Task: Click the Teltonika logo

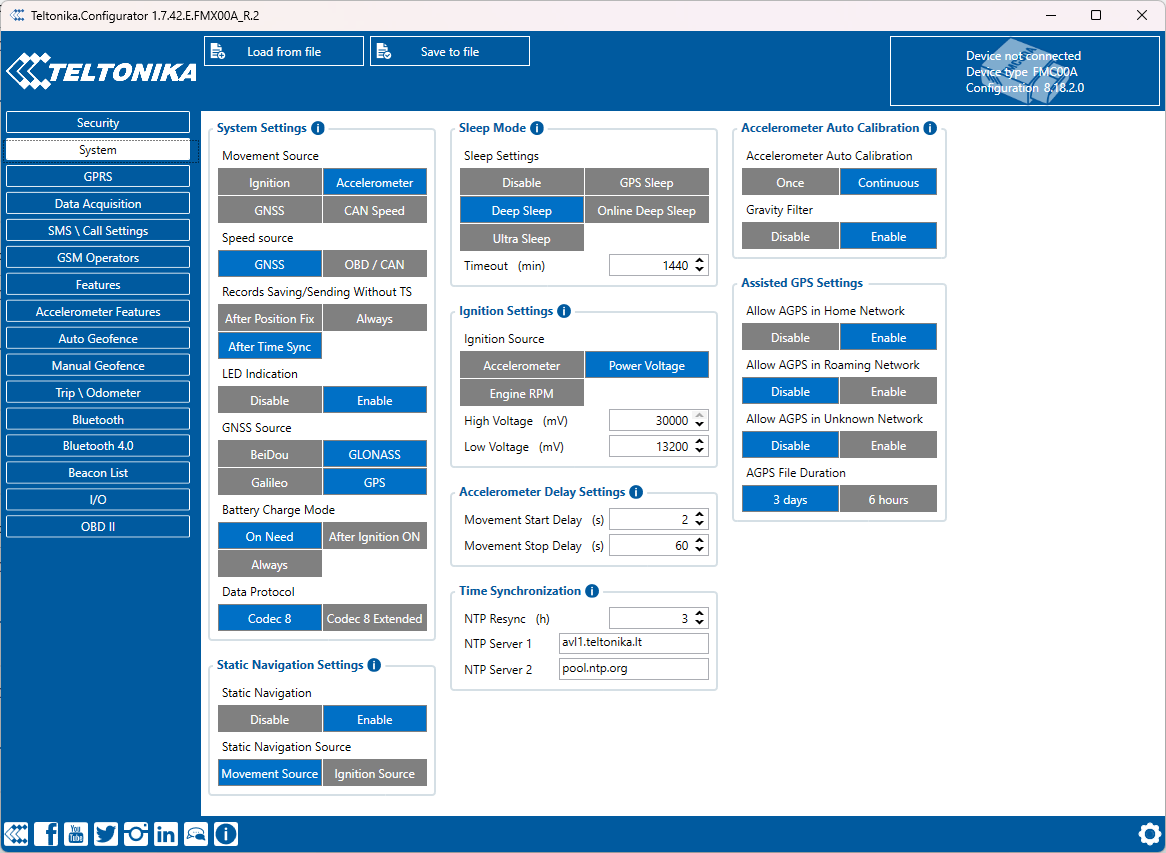Action: tap(101, 71)
